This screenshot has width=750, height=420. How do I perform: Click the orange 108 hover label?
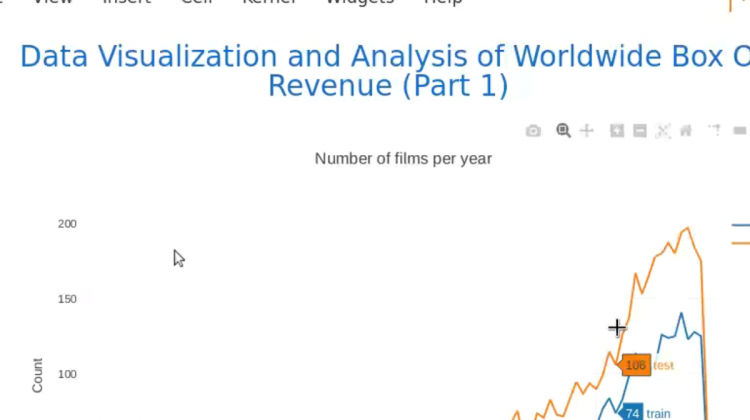pos(636,365)
